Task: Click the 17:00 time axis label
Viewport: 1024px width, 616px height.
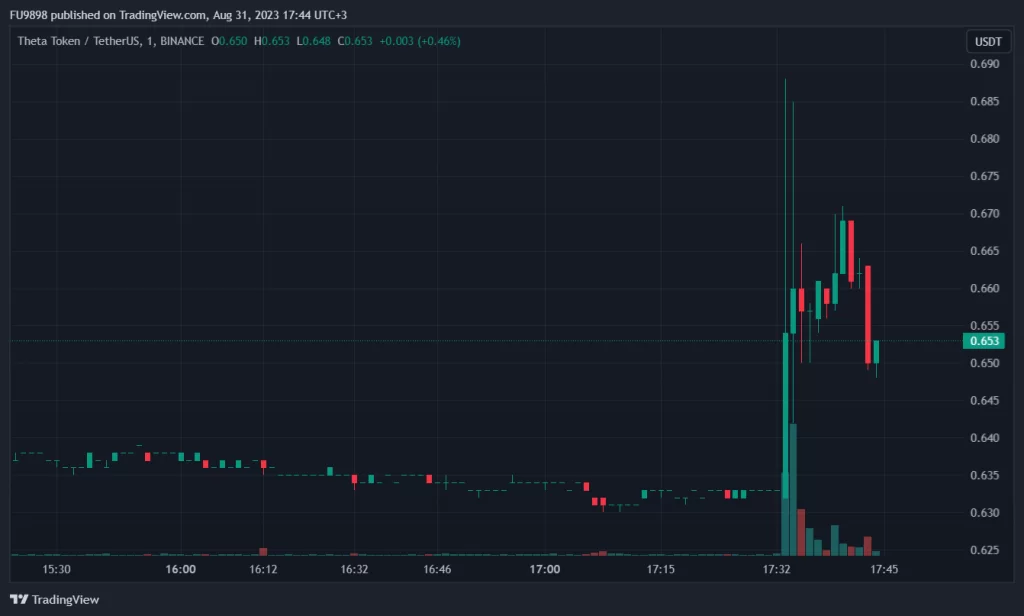Action: click(545, 569)
